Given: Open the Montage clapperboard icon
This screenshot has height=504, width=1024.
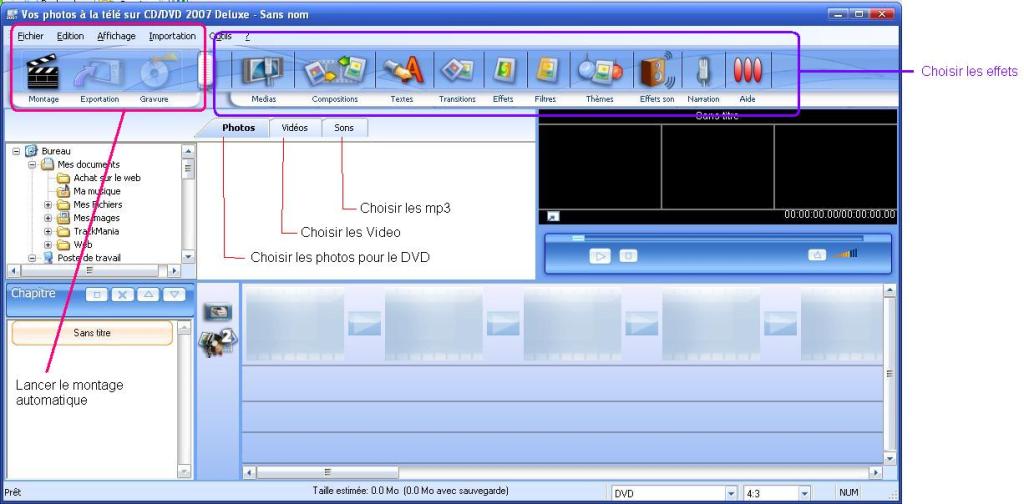Looking at the screenshot, I should 43,72.
